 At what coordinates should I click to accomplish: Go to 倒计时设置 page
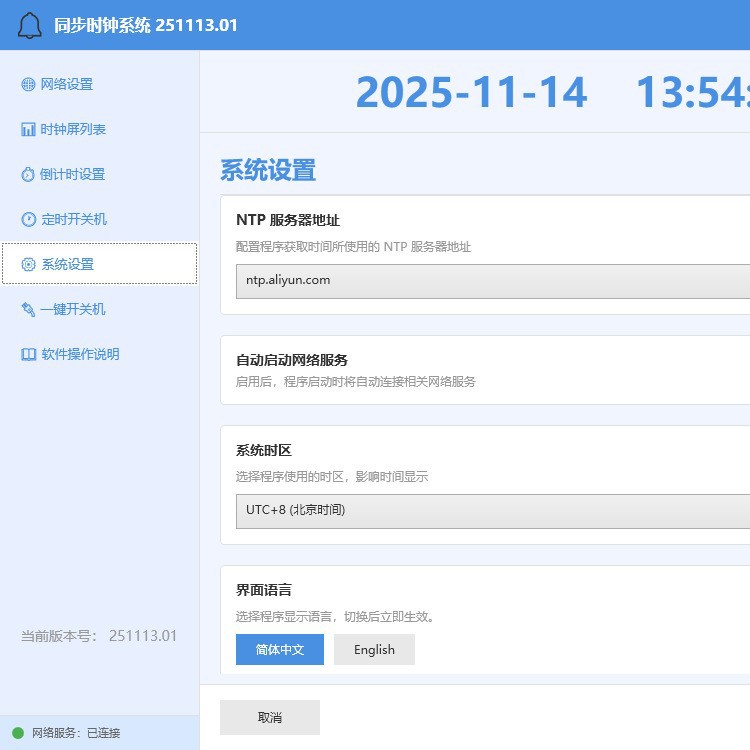pyautogui.click(x=99, y=175)
